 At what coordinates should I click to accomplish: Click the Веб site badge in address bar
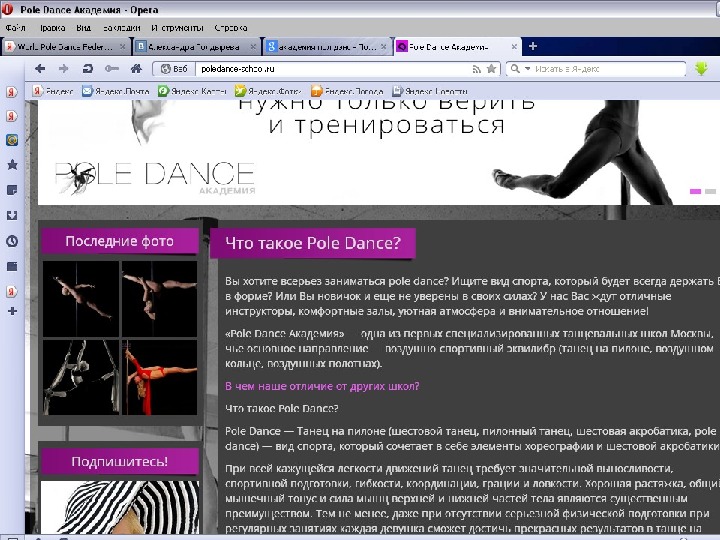[x=174, y=69]
